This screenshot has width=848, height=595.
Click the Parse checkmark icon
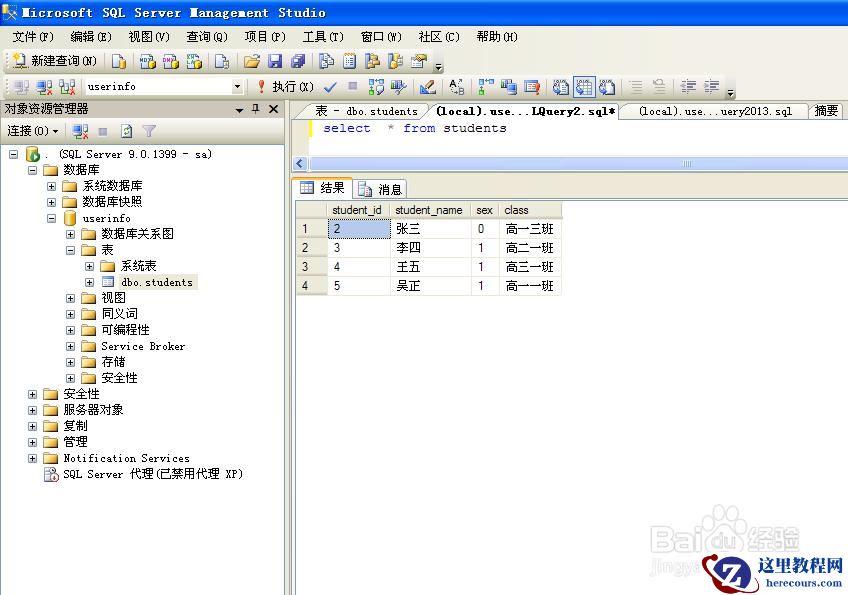[330, 87]
